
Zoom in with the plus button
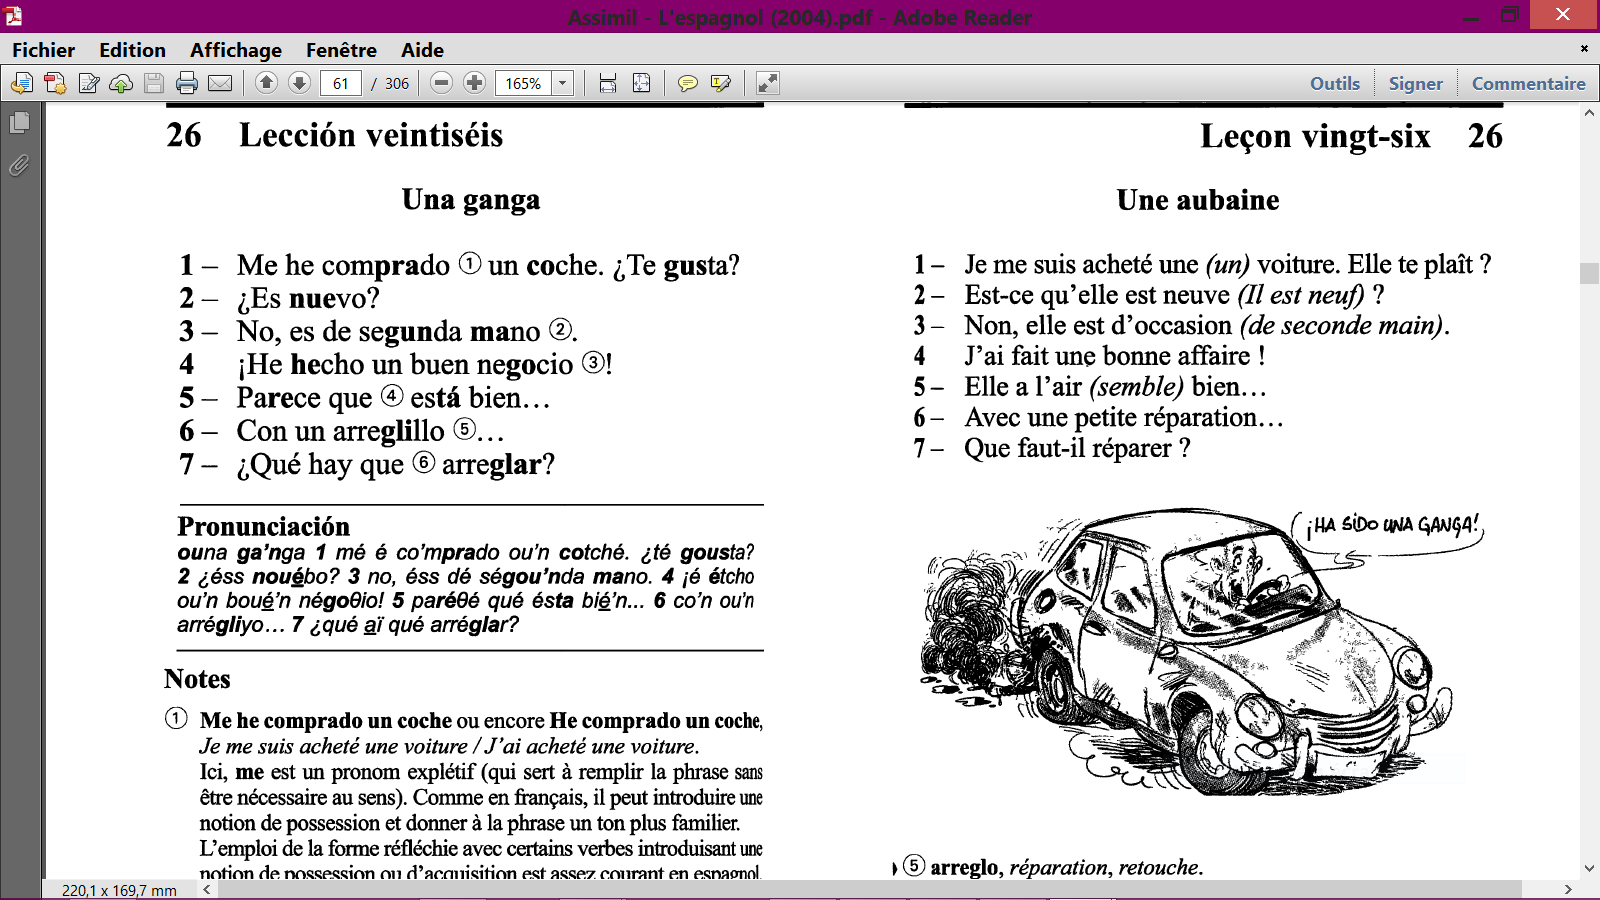[475, 83]
